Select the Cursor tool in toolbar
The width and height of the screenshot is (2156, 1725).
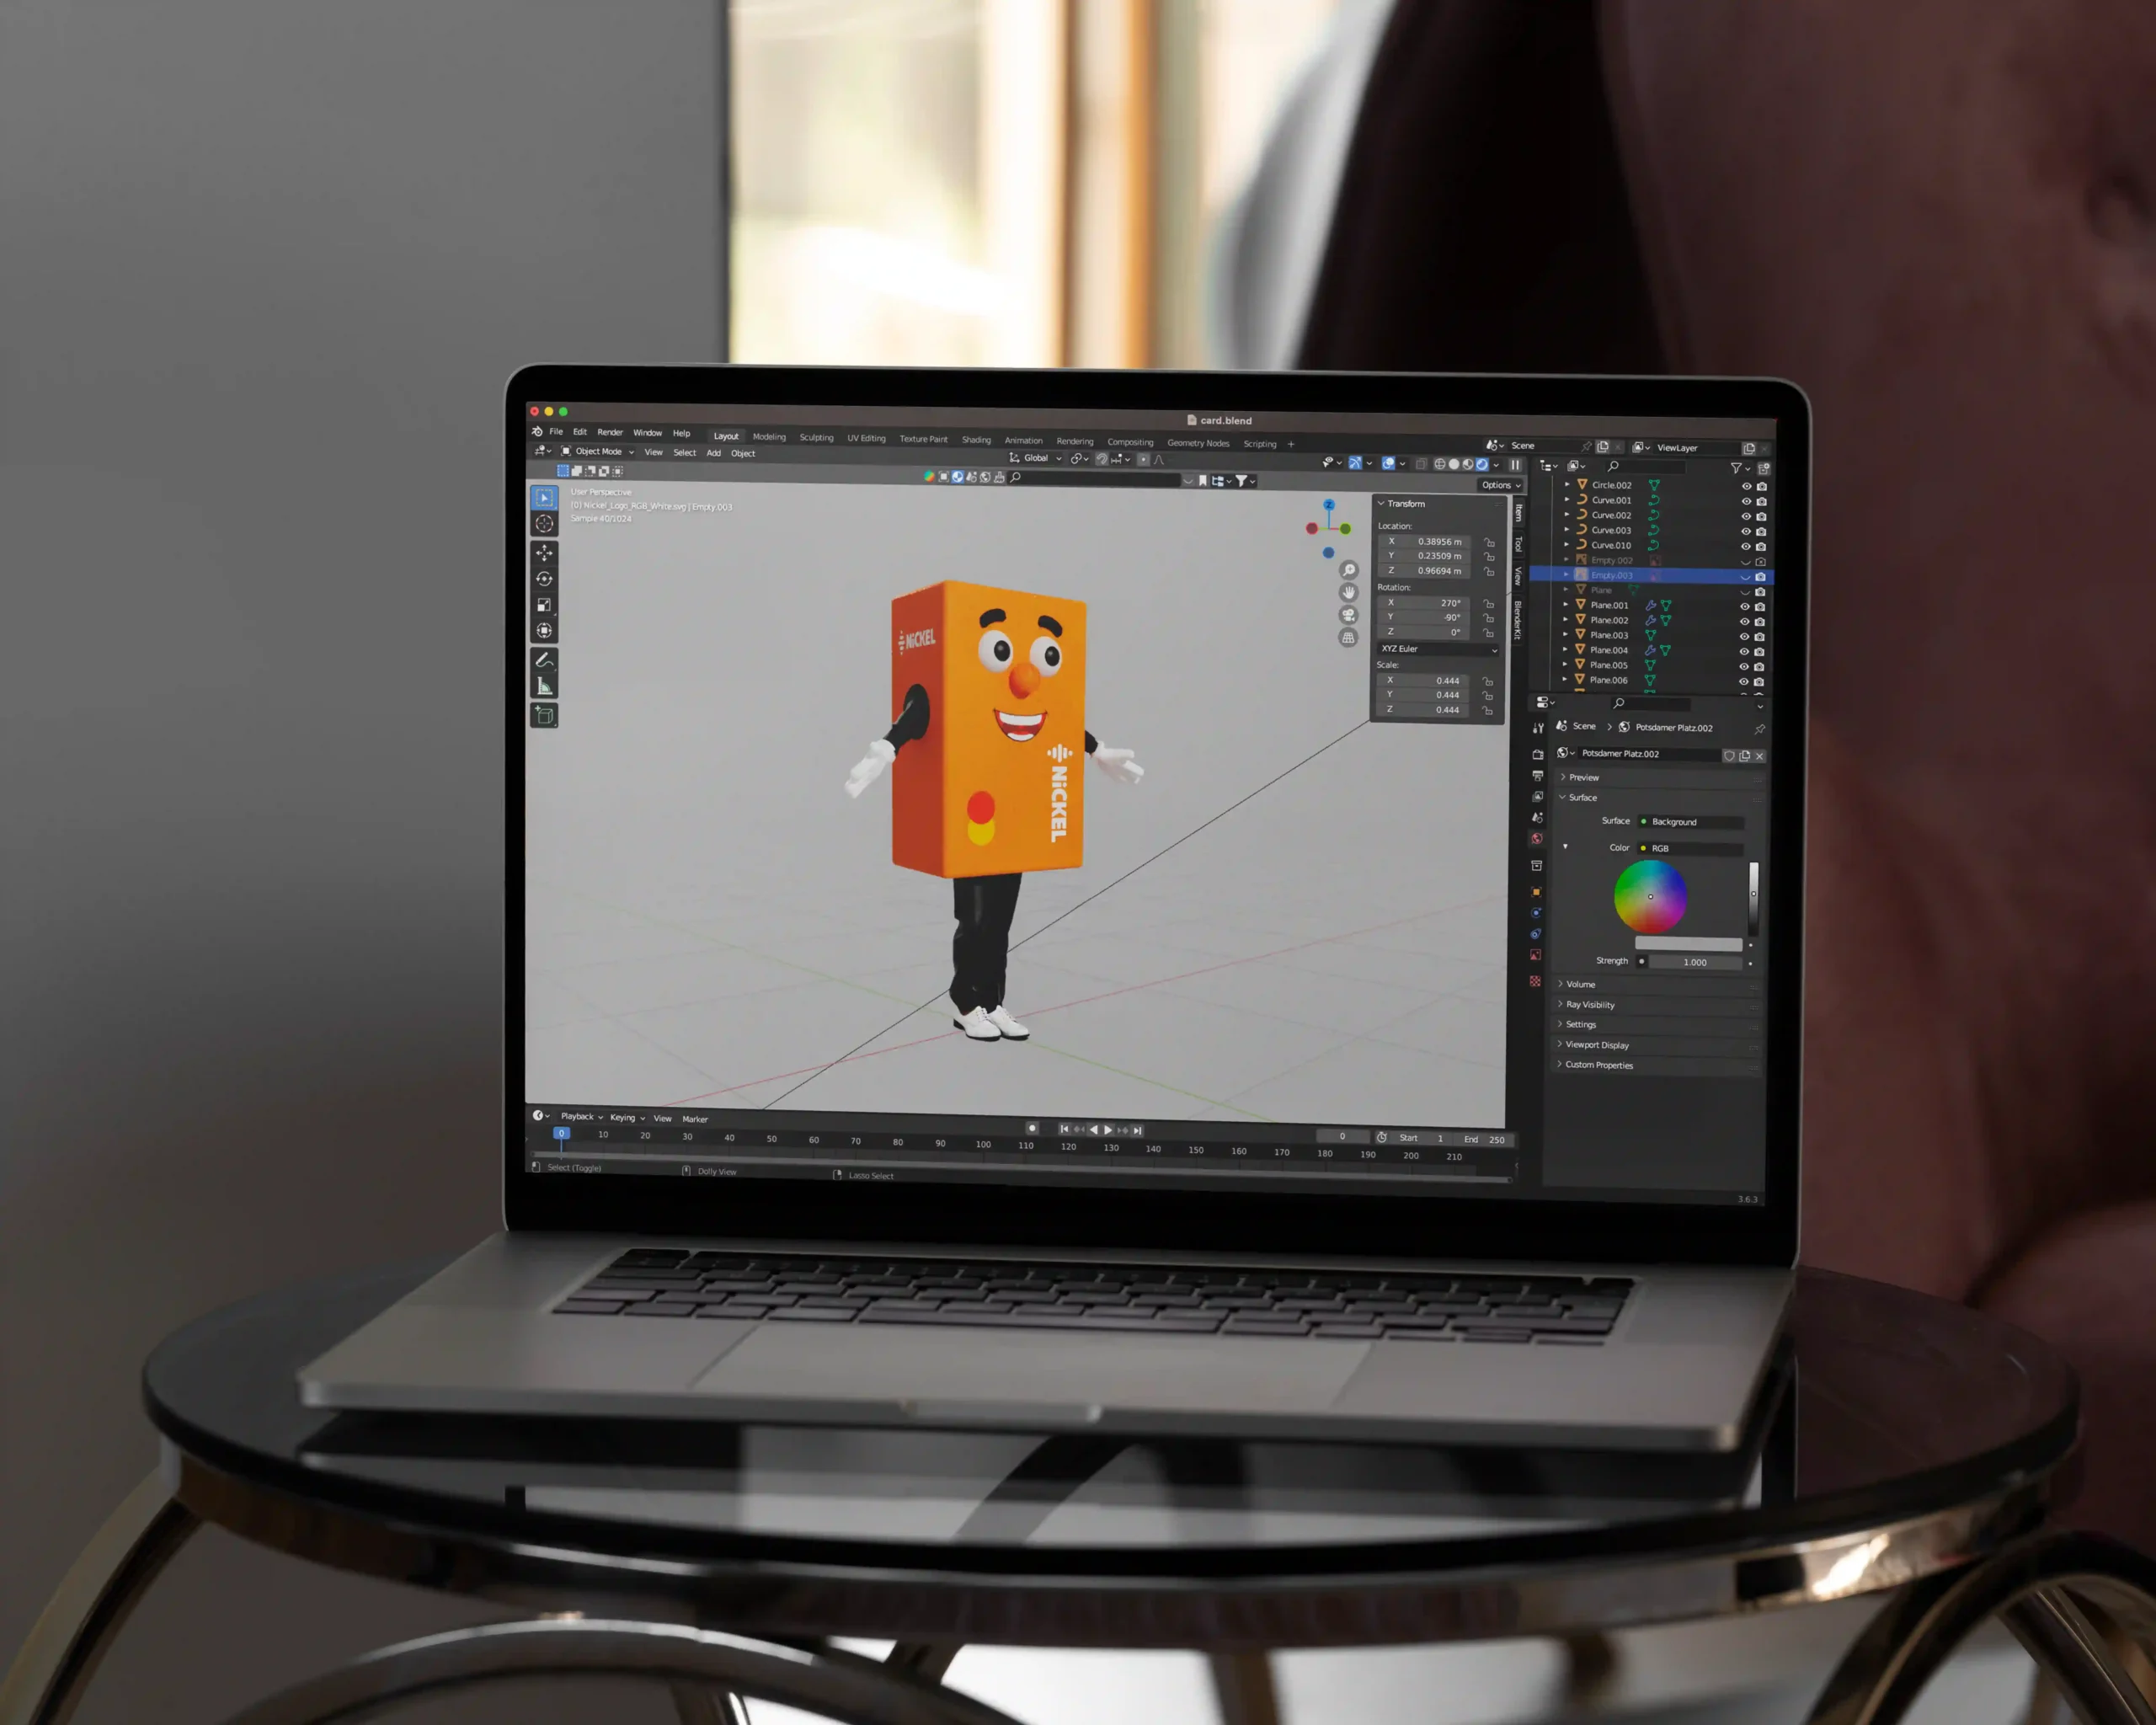(x=544, y=524)
